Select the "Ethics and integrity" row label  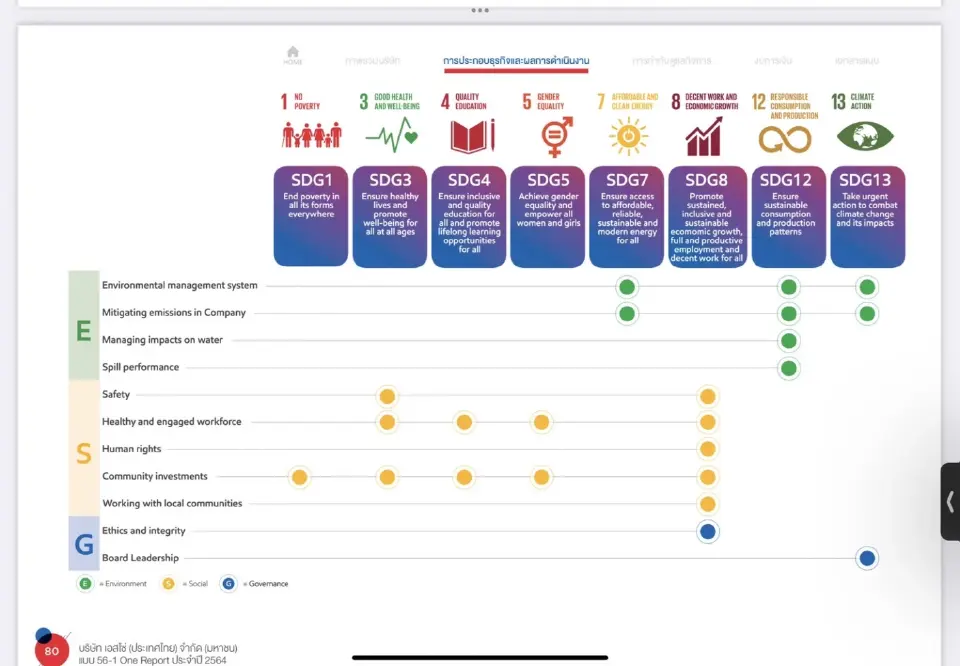[143, 531]
